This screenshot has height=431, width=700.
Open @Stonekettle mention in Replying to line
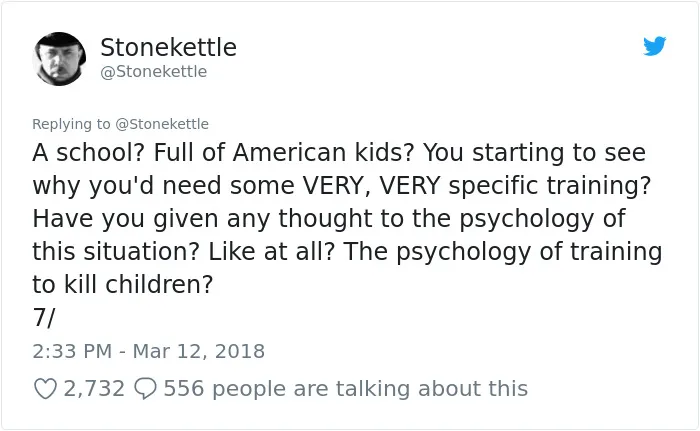click(x=162, y=124)
